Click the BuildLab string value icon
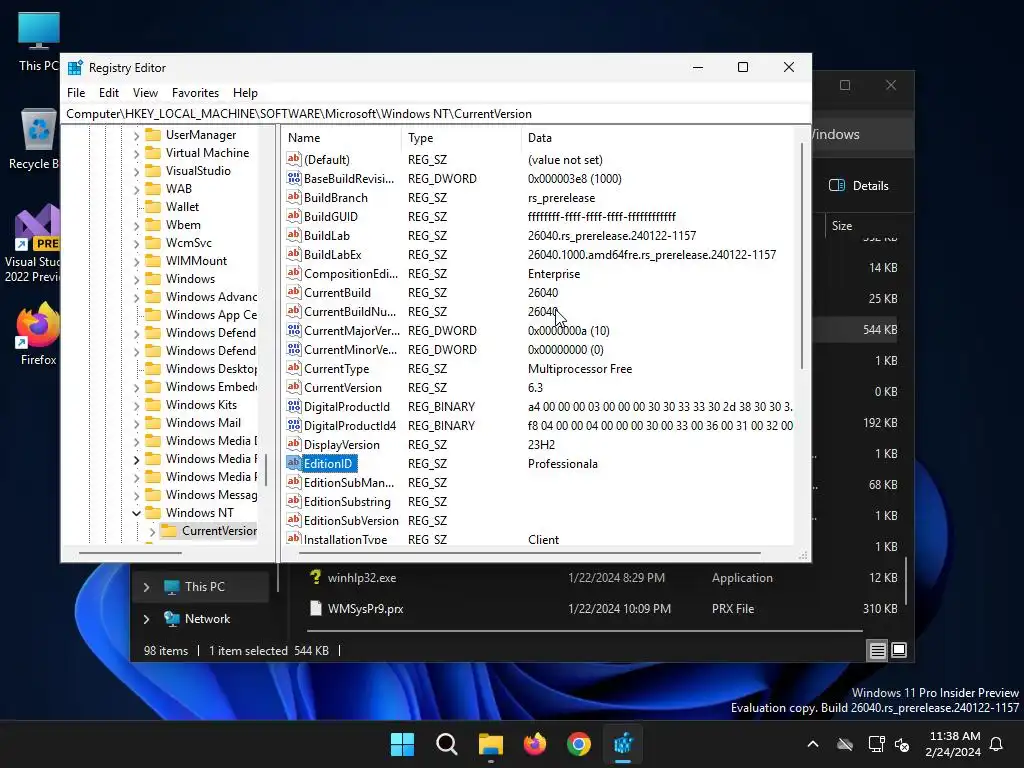The image size is (1024, 768). (x=294, y=234)
